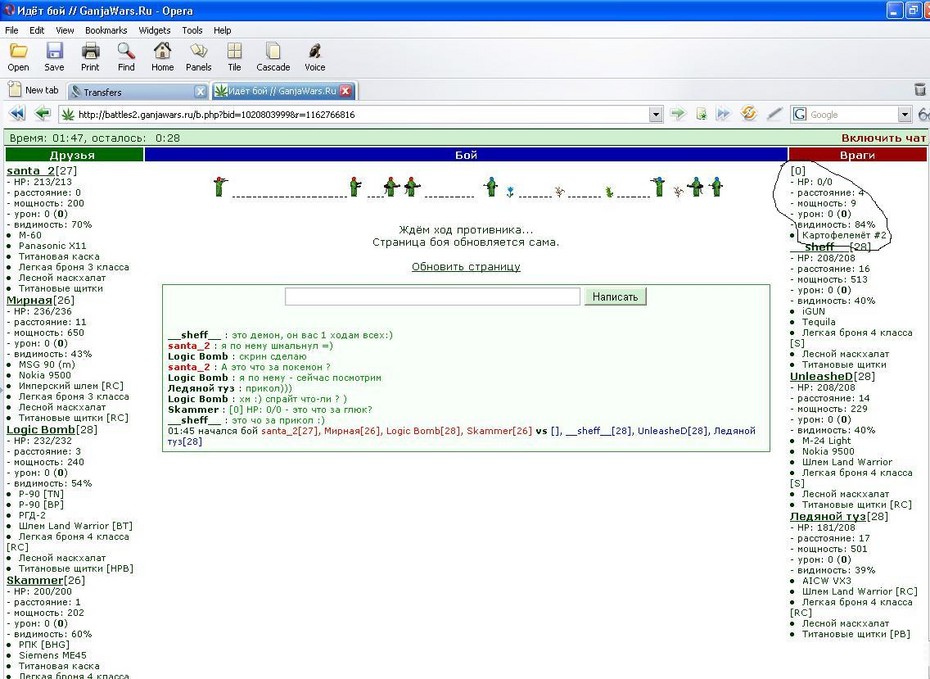Go to Home page icon
Viewport: 930px width, 679px height.
tap(162, 51)
